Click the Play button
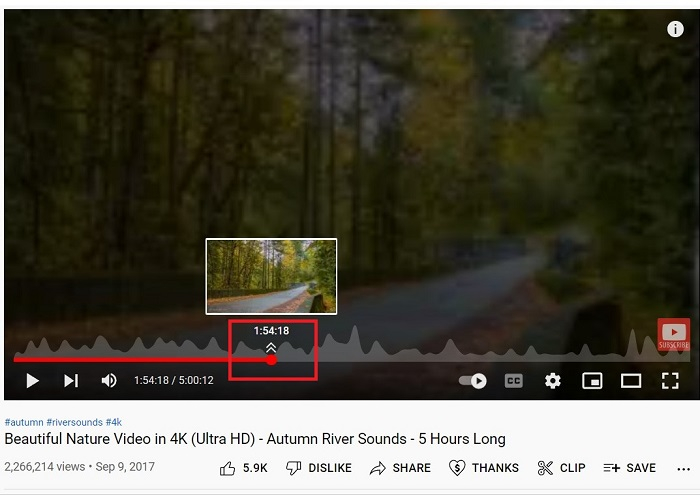 [32, 381]
